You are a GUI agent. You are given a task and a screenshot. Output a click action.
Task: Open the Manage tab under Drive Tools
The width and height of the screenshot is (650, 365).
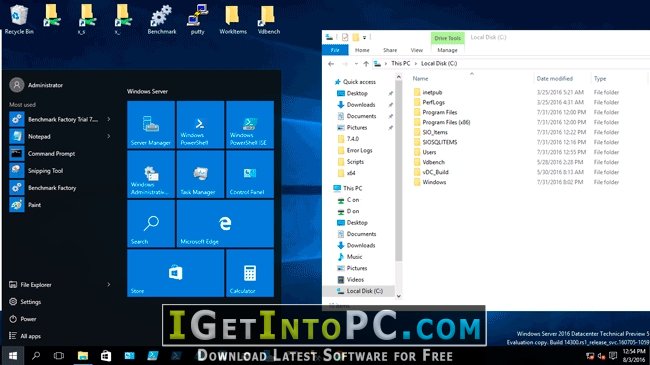pos(447,50)
